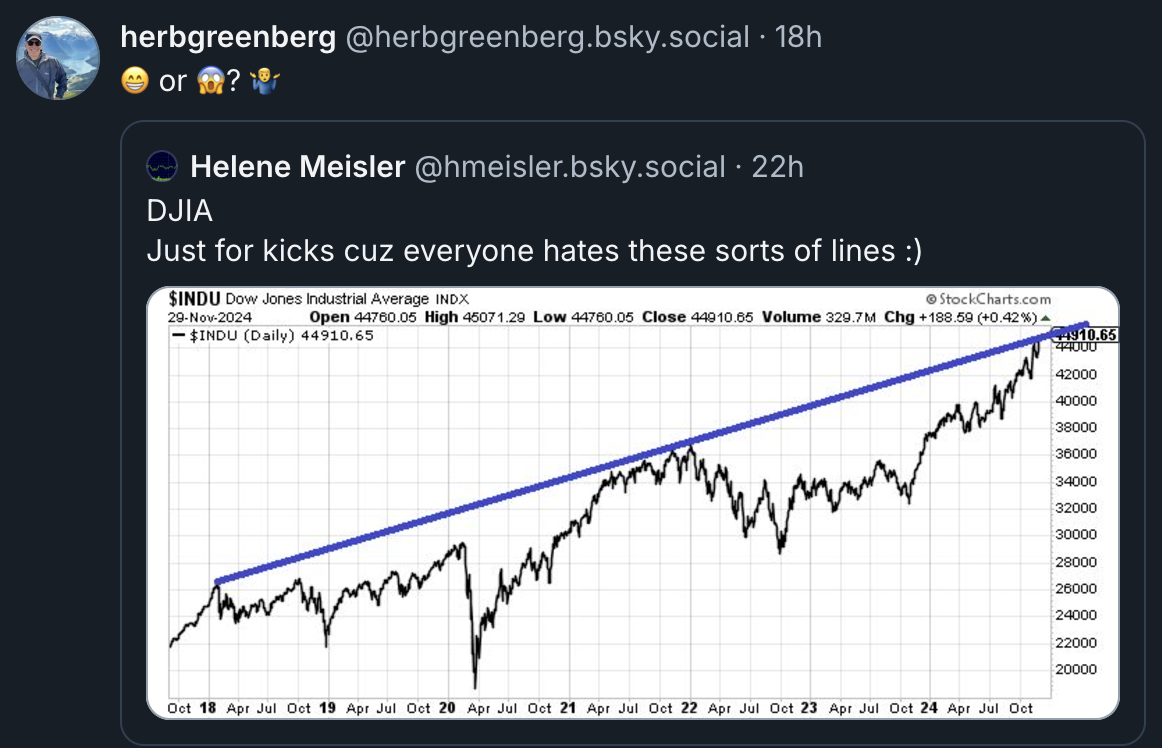Open the @herbgreenberg.bsky.social handle
Screen dimensions: 1162x748
(x=548, y=36)
